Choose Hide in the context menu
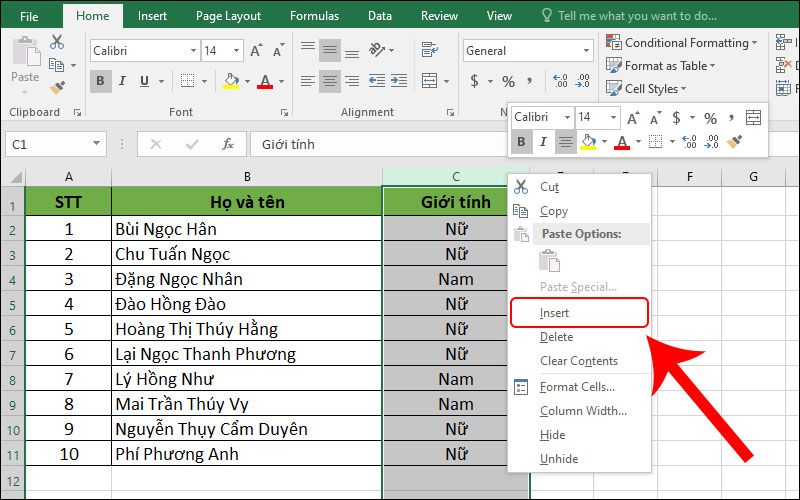Viewport: 800px width, 500px height. click(x=580, y=435)
